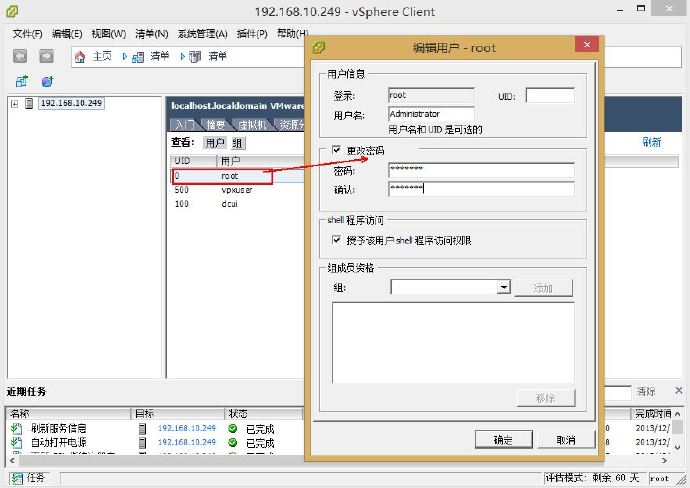The height and width of the screenshot is (488, 690).
Task: Click the back navigation arrow icon
Action: point(20,56)
